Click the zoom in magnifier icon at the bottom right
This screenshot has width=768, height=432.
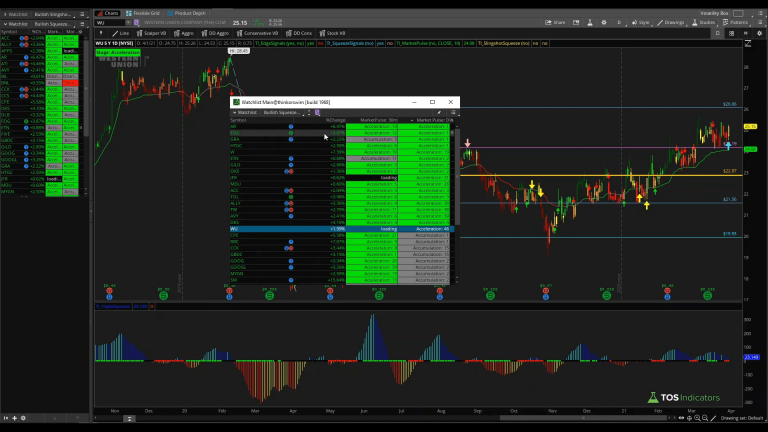click(x=697, y=418)
